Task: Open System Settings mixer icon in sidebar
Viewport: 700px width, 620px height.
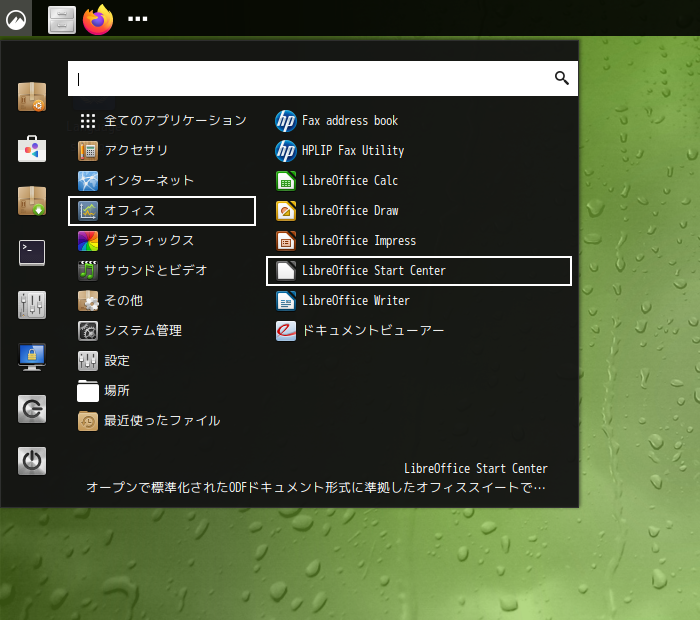Action: point(32,305)
